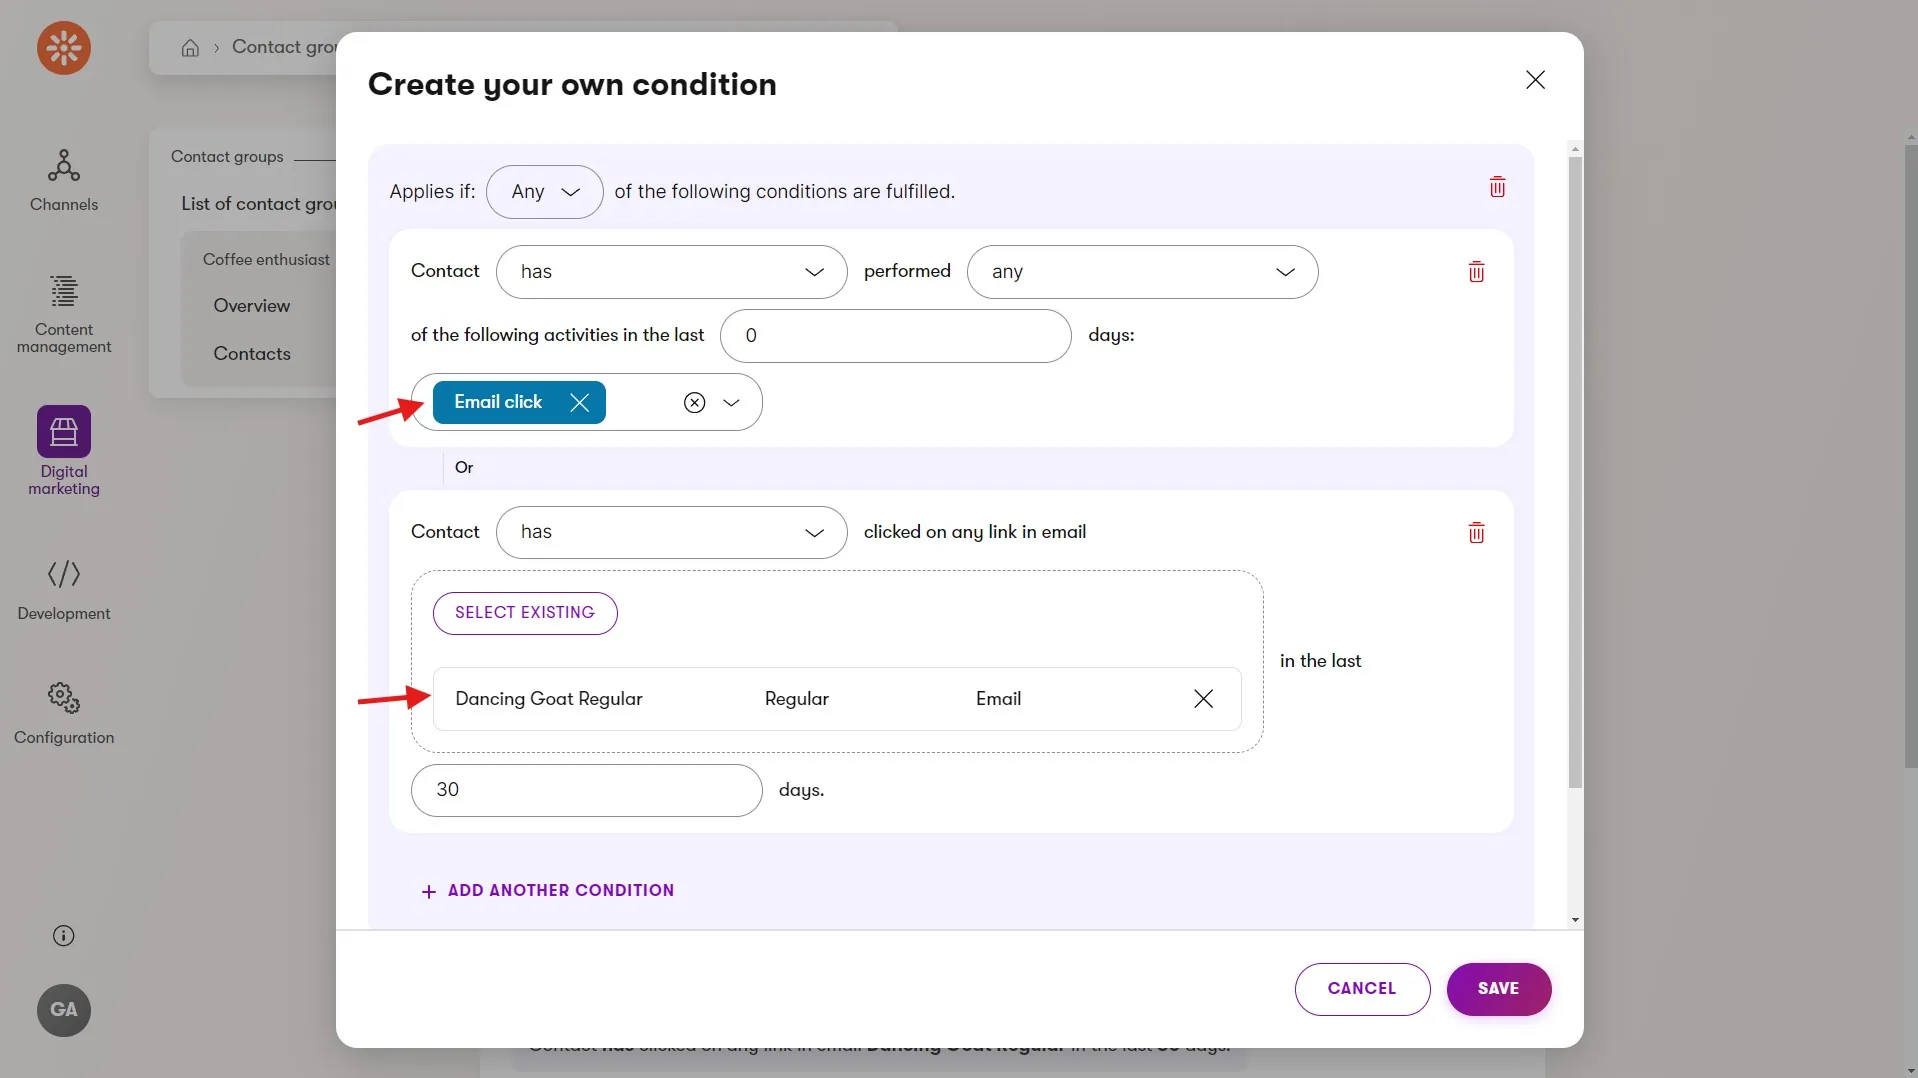Open the first Contact has dropdown
The image size is (1918, 1078).
672,272
